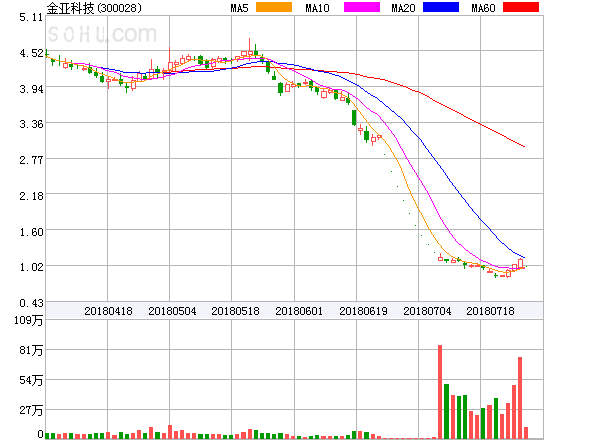Click the MA20 legend label
600x440 pixels.
pyautogui.click(x=403, y=8)
